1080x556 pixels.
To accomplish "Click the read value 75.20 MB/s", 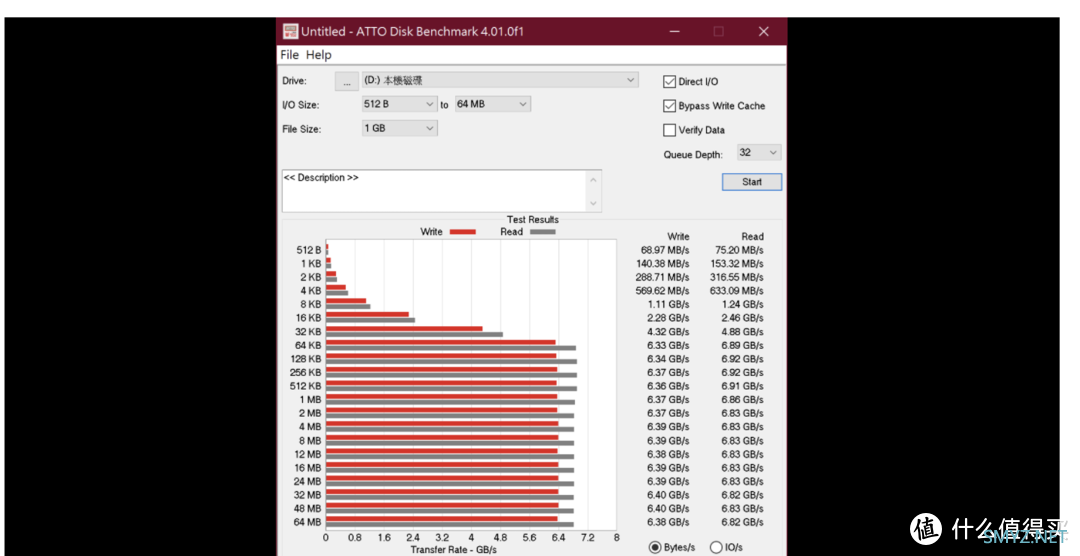I will tap(737, 250).
